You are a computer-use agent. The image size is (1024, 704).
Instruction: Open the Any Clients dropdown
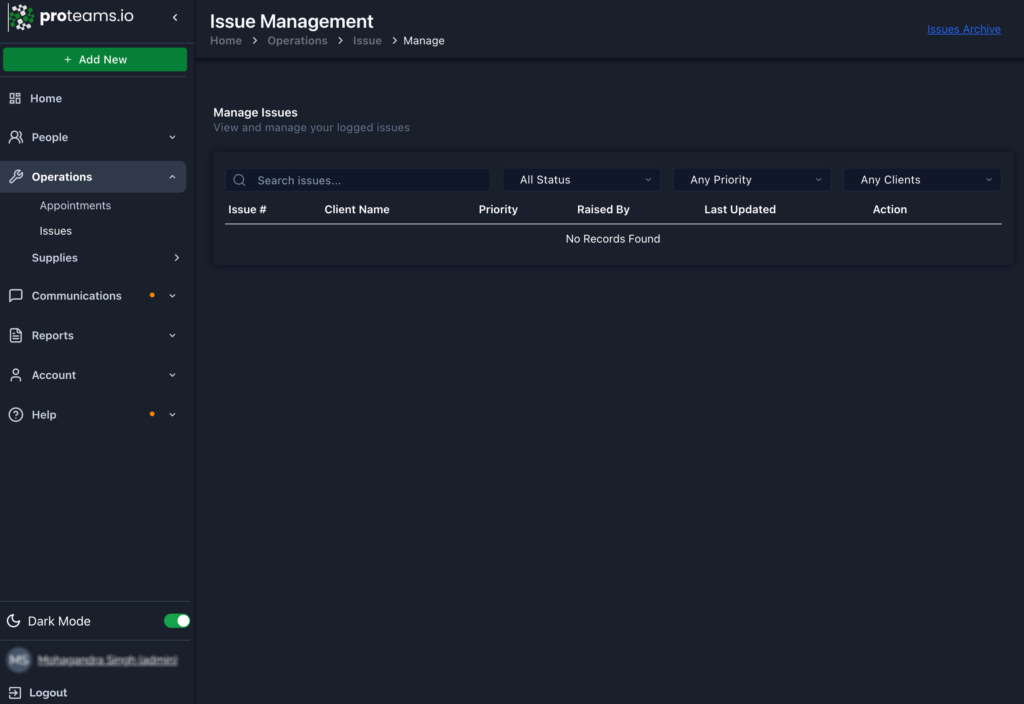click(921, 179)
